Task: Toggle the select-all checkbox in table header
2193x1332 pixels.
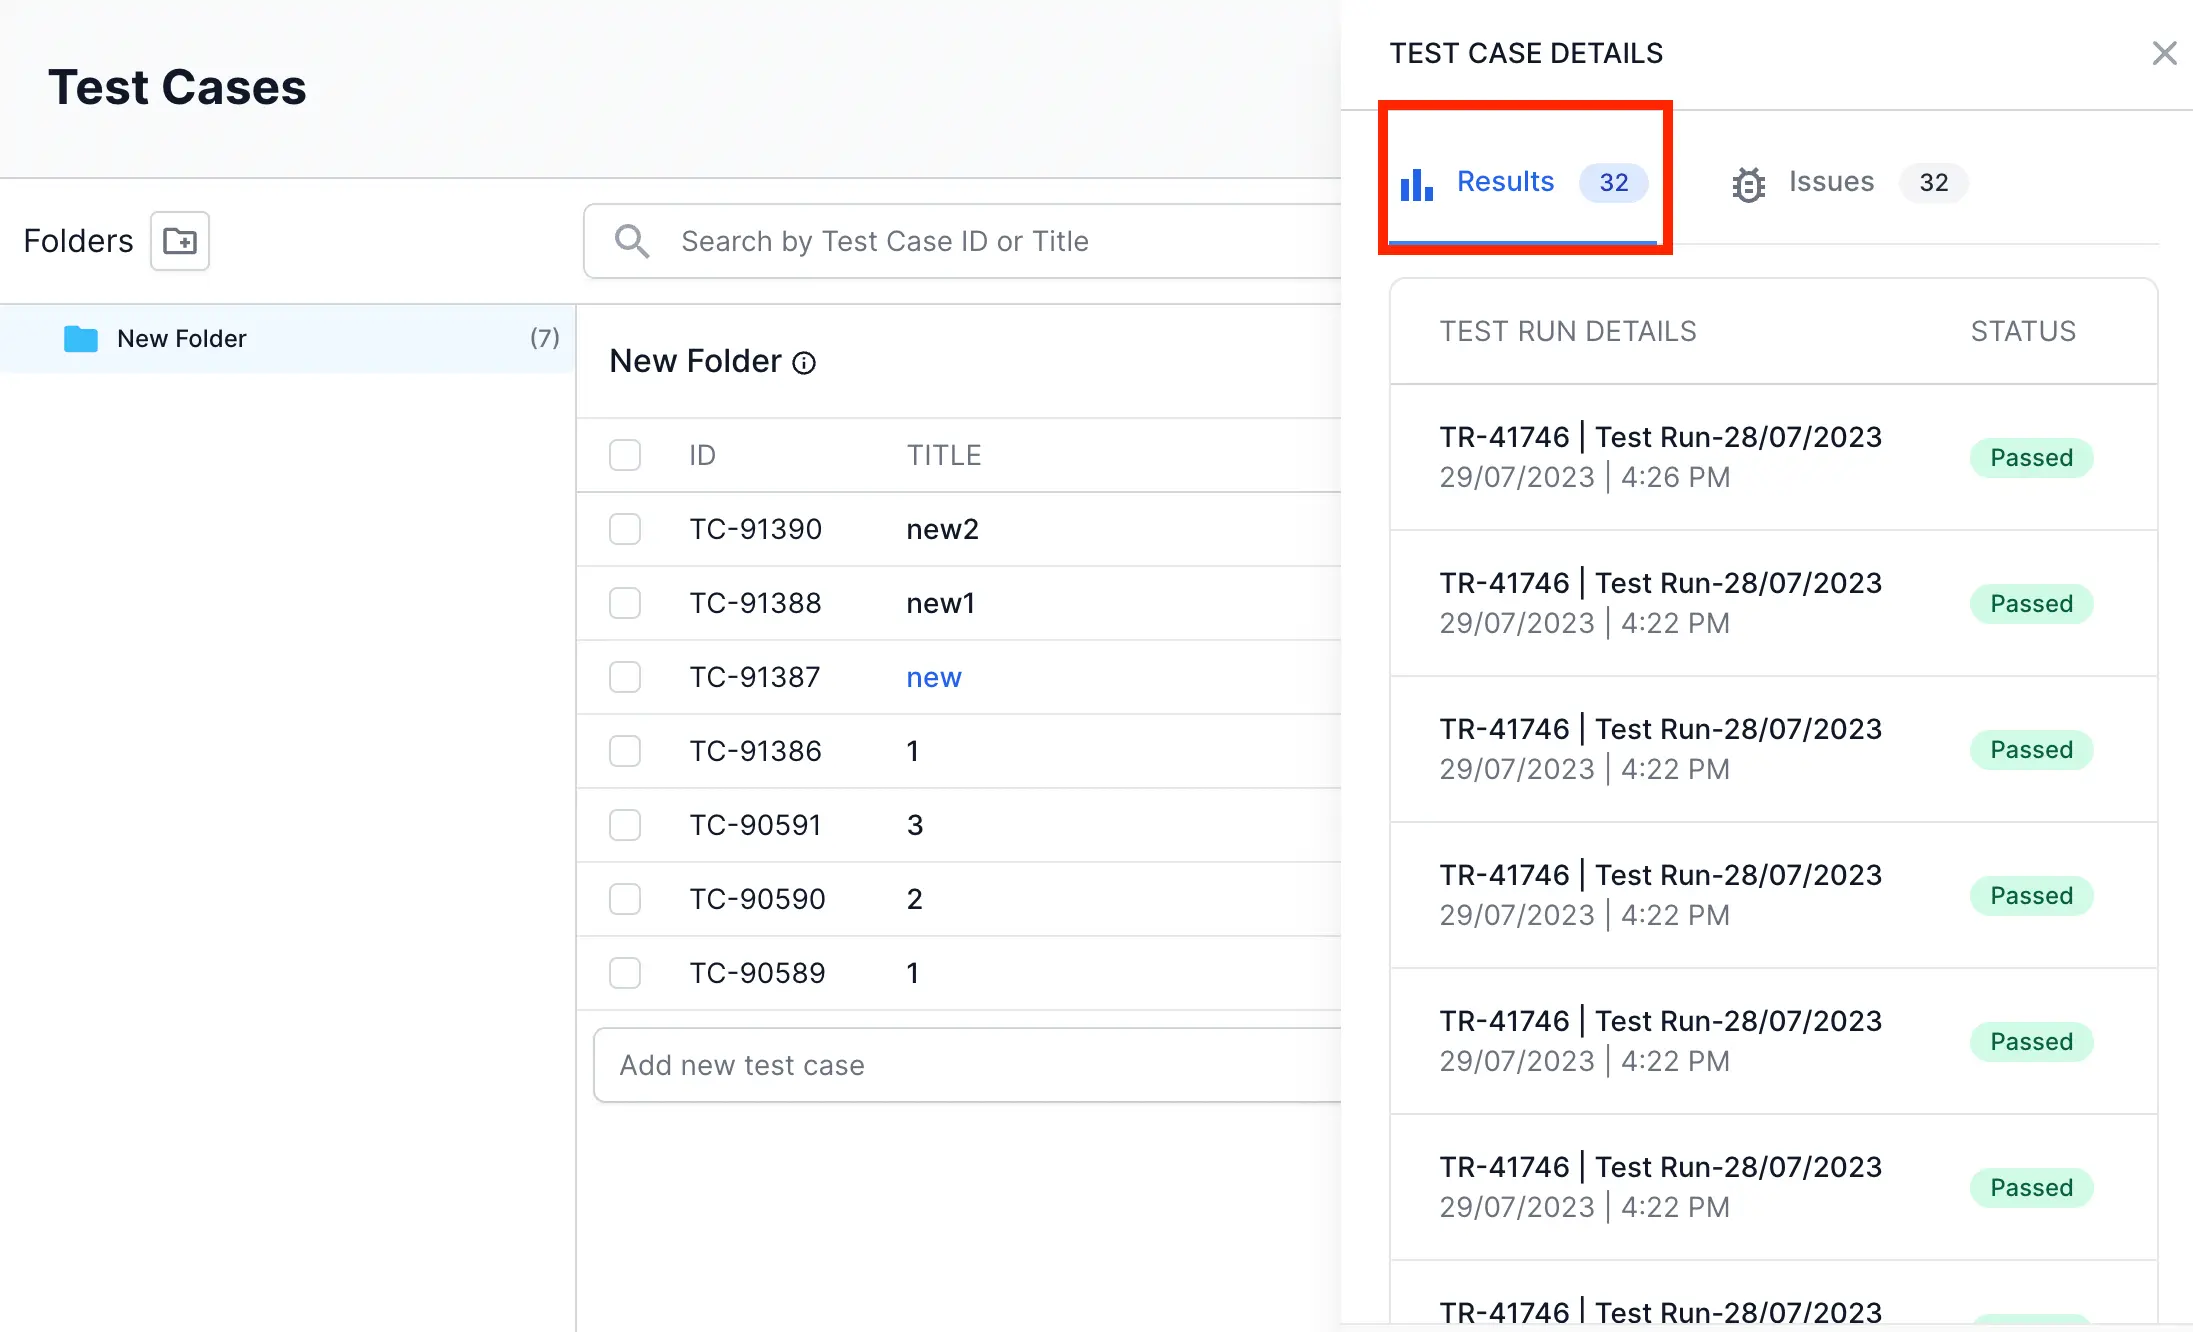Action: (625, 455)
